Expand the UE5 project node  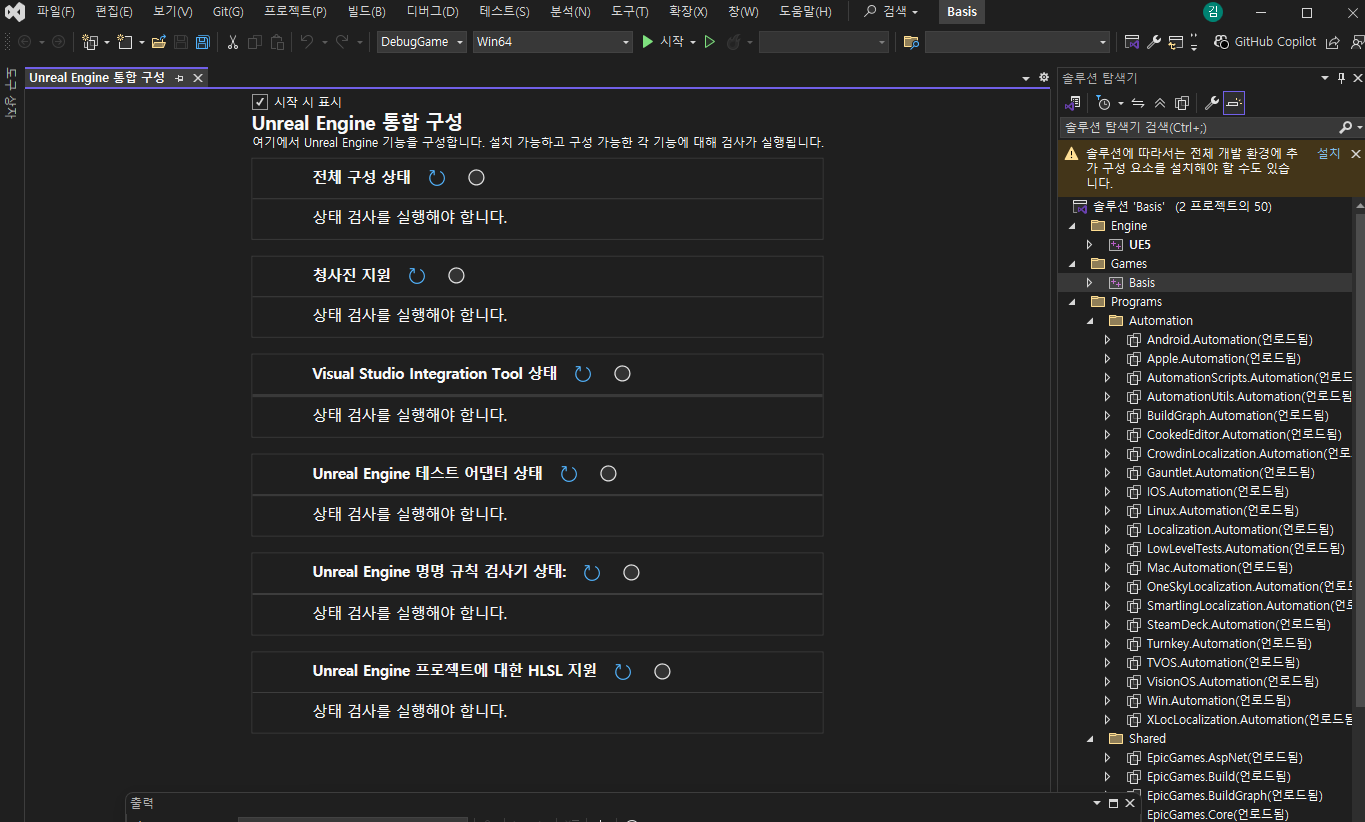(x=1090, y=245)
